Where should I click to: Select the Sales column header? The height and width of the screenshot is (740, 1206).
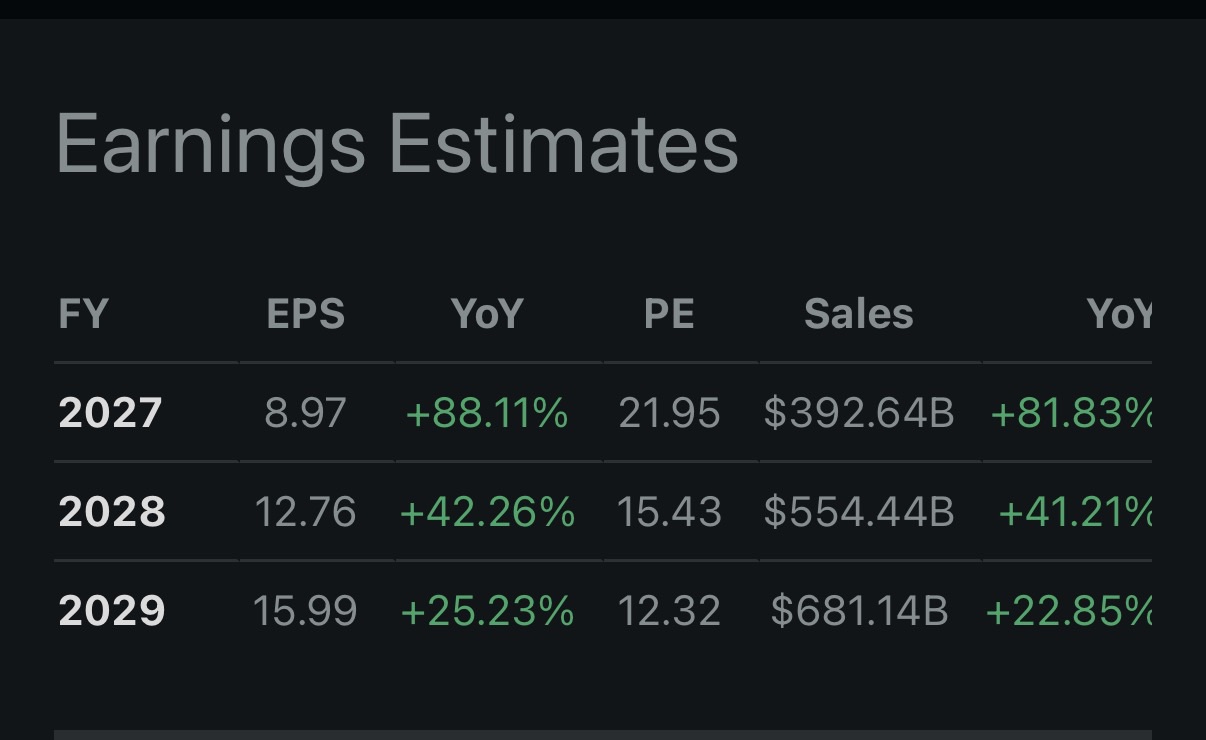(859, 314)
